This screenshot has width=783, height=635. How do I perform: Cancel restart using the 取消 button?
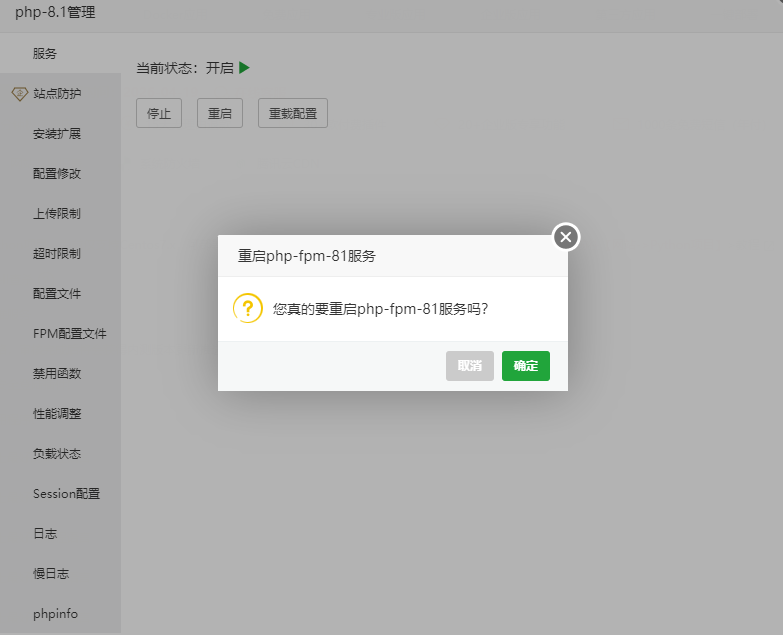[x=469, y=366]
